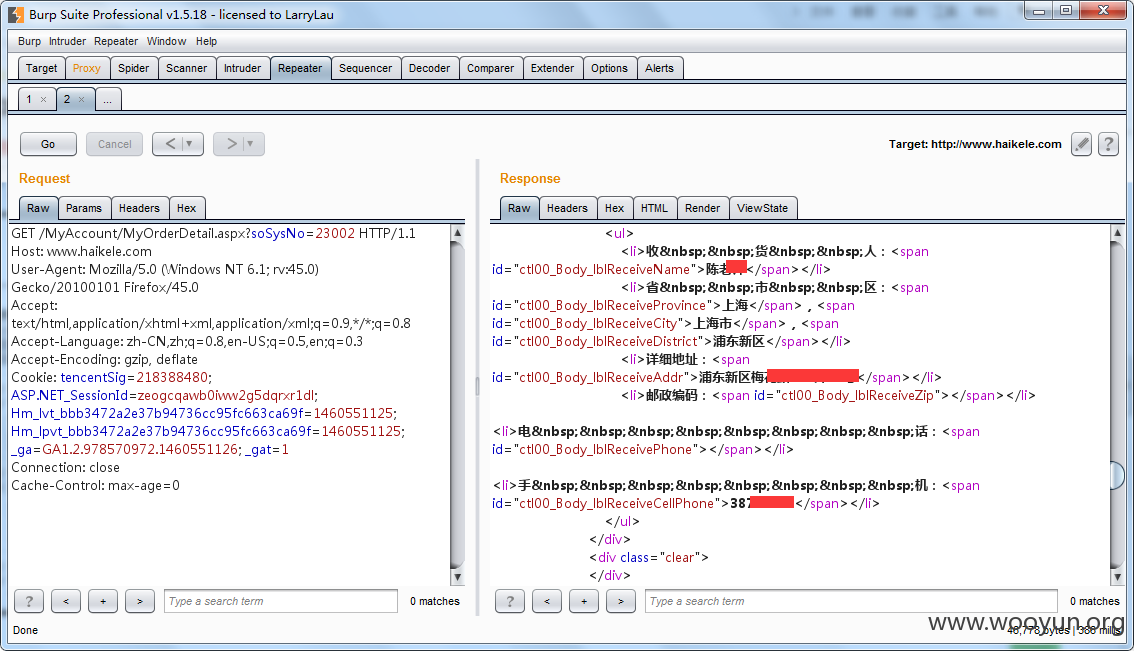
Task: Click the response pane scrollbar up arrow
Action: click(x=1117, y=232)
